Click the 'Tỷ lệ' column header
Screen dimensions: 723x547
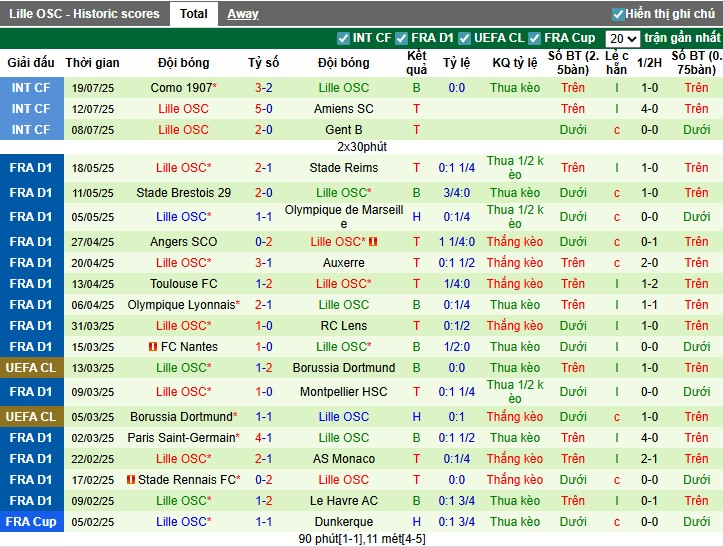tap(456, 62)
